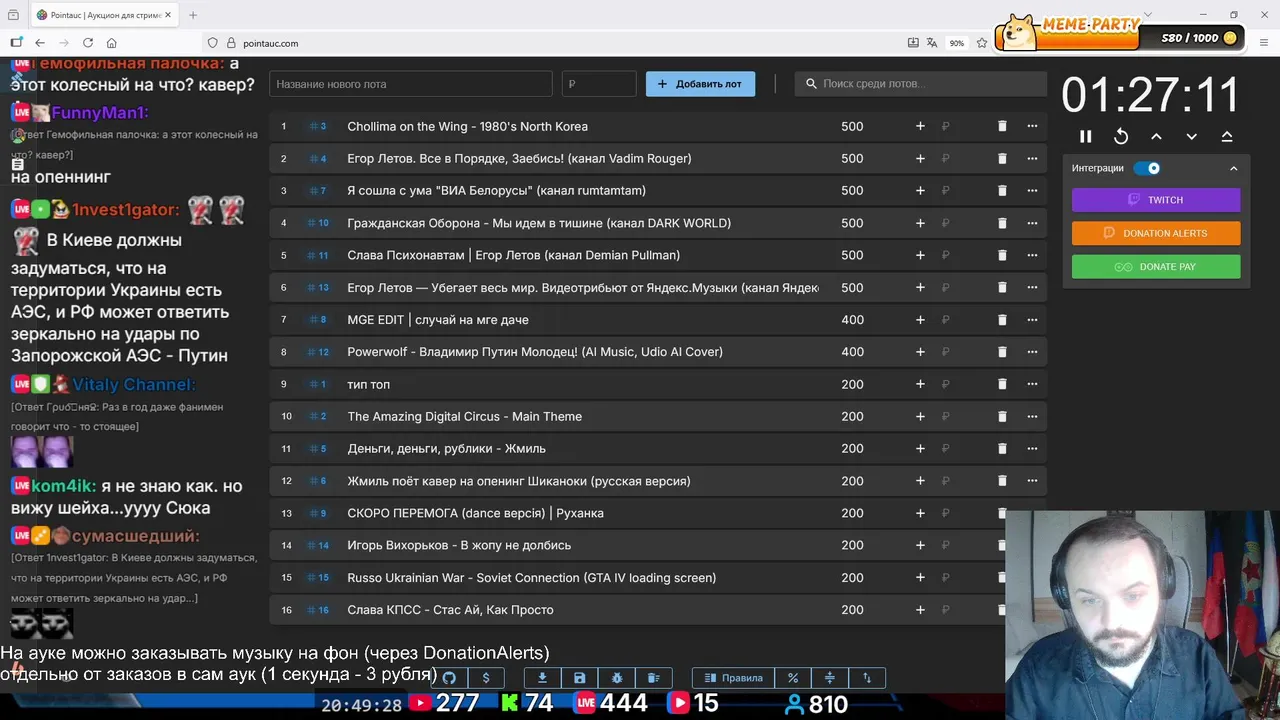Decrease timer with the down chevron
This screenshot has height=720, width=1280.
tap(1191, 136)
